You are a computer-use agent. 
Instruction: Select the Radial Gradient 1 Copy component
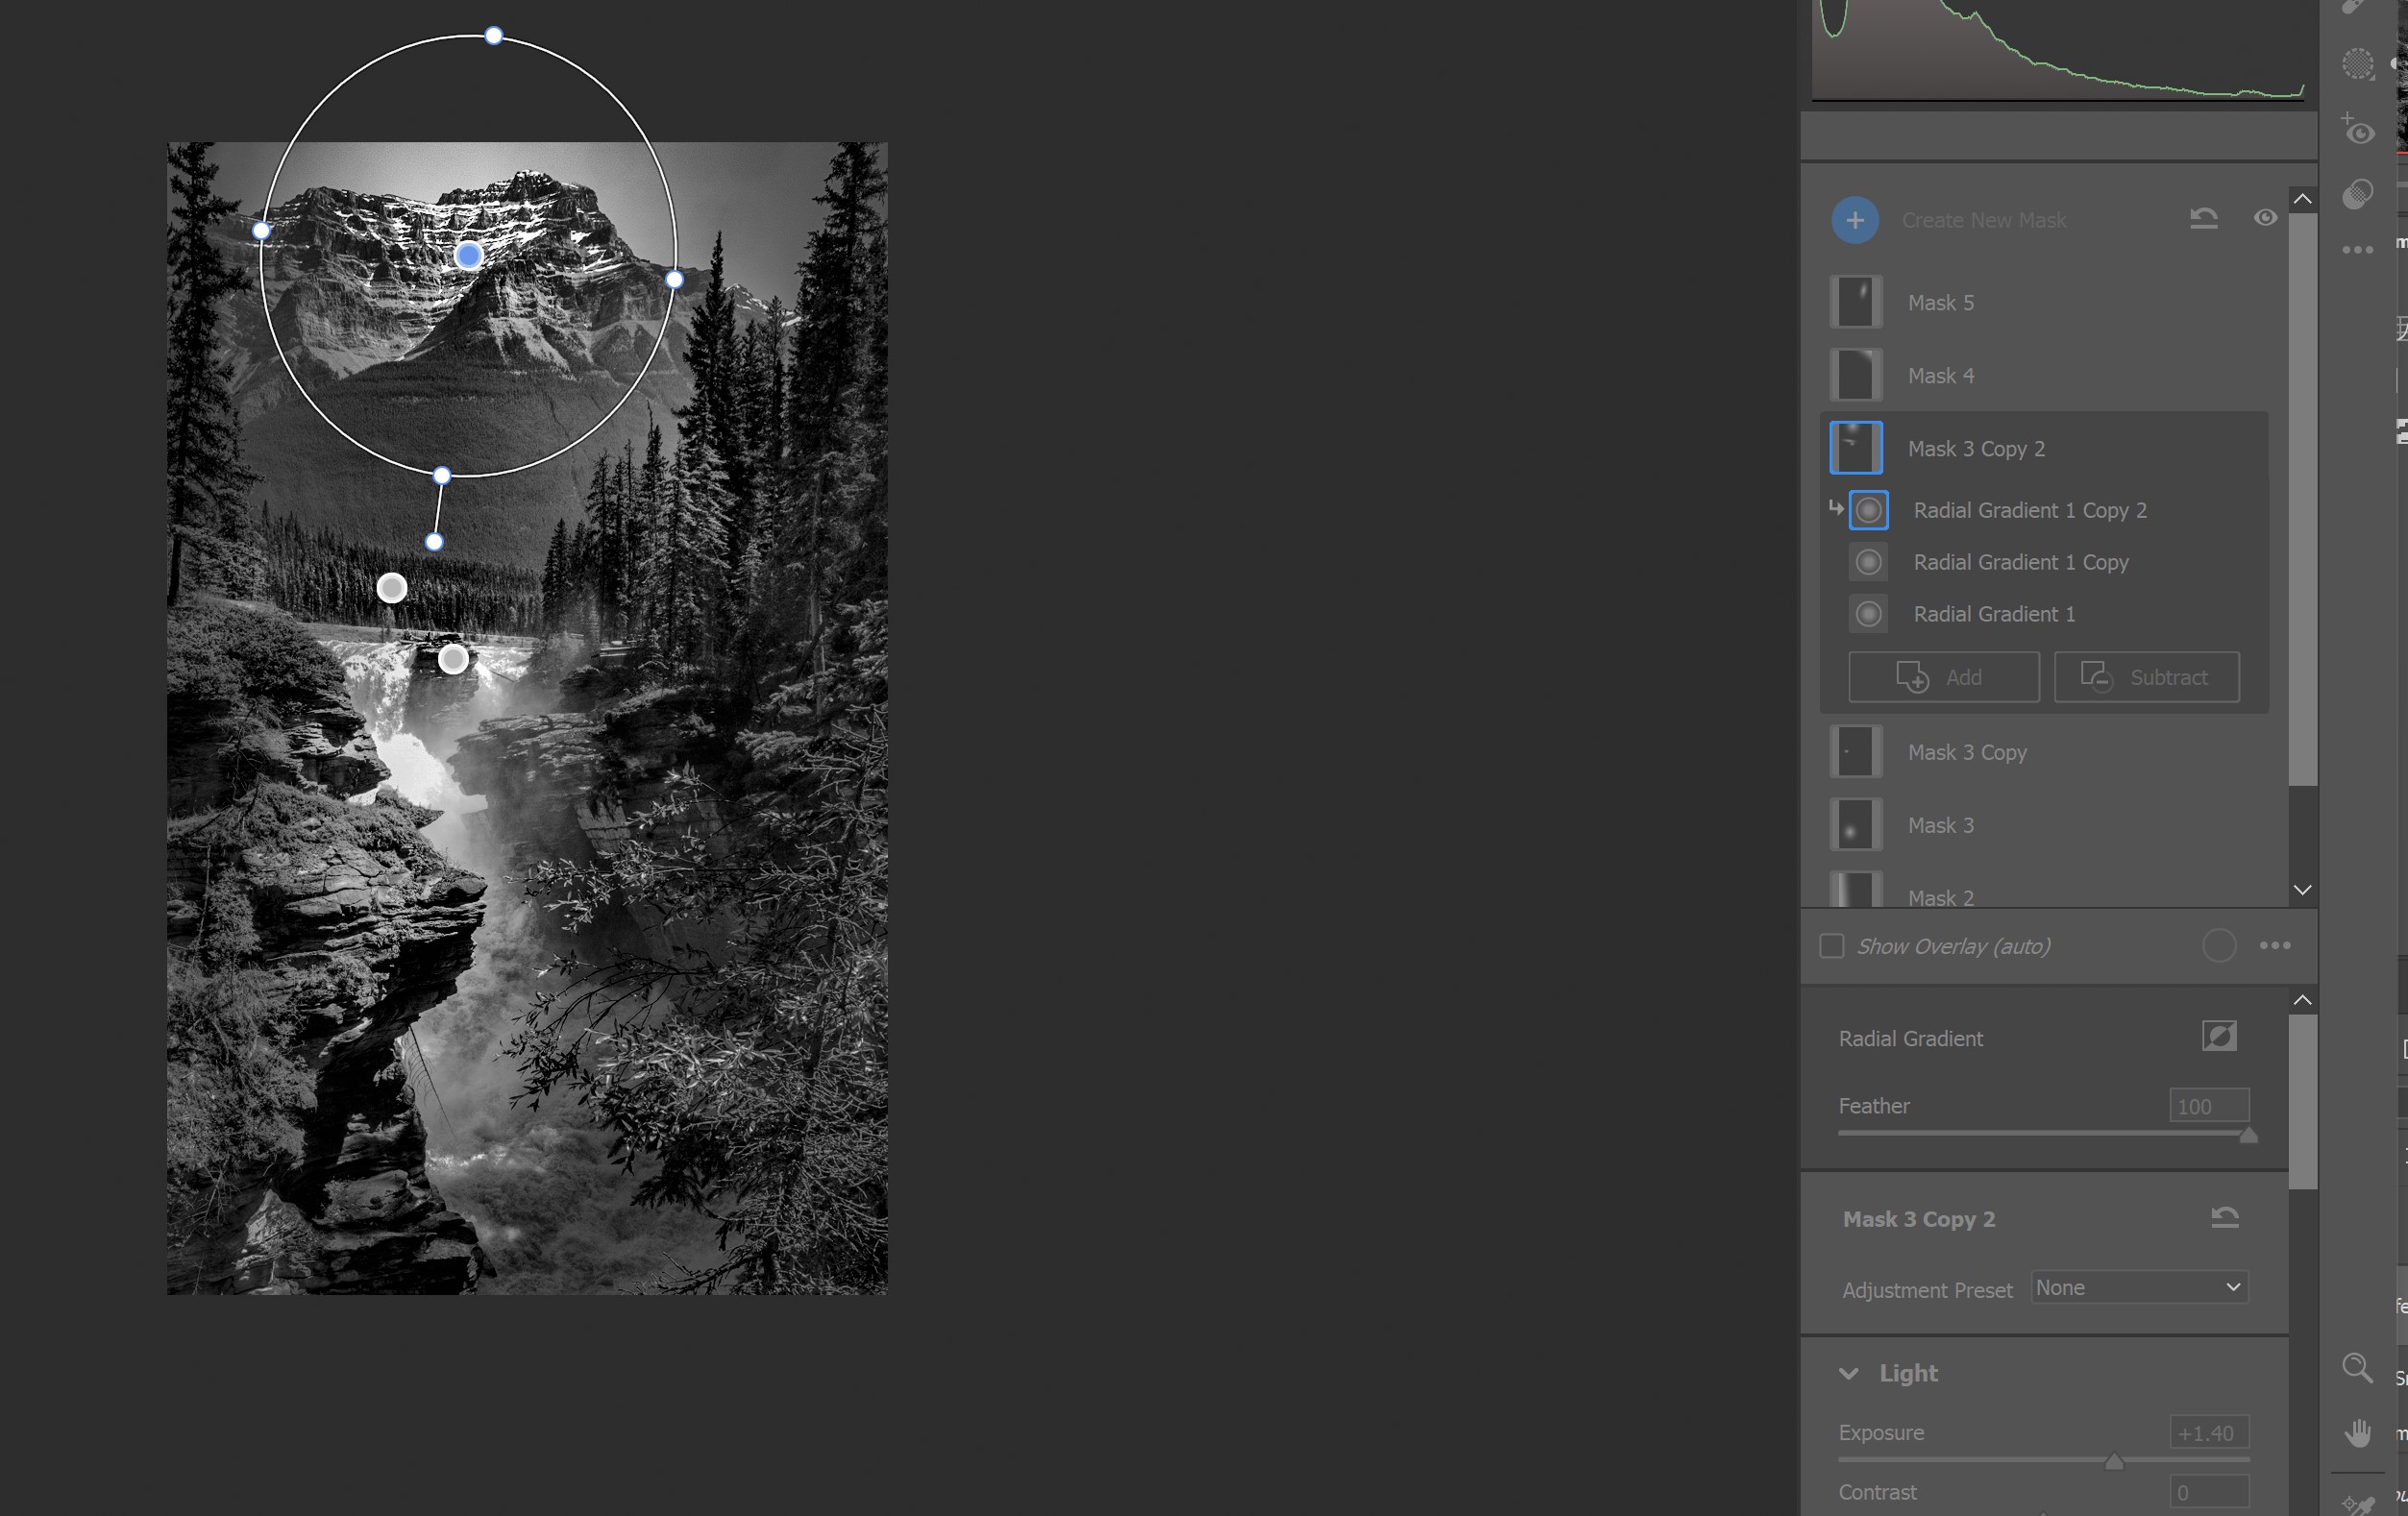pos(2020,562)
